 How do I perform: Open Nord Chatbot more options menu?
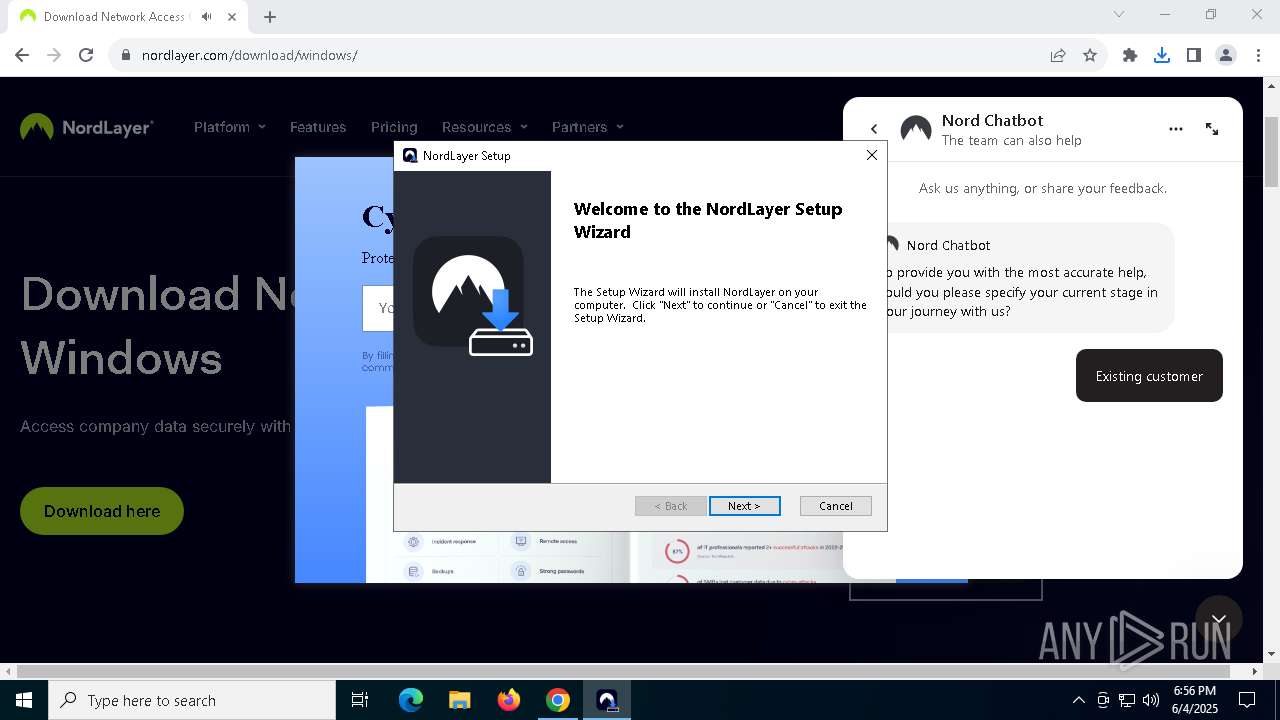coord(1176,129)
